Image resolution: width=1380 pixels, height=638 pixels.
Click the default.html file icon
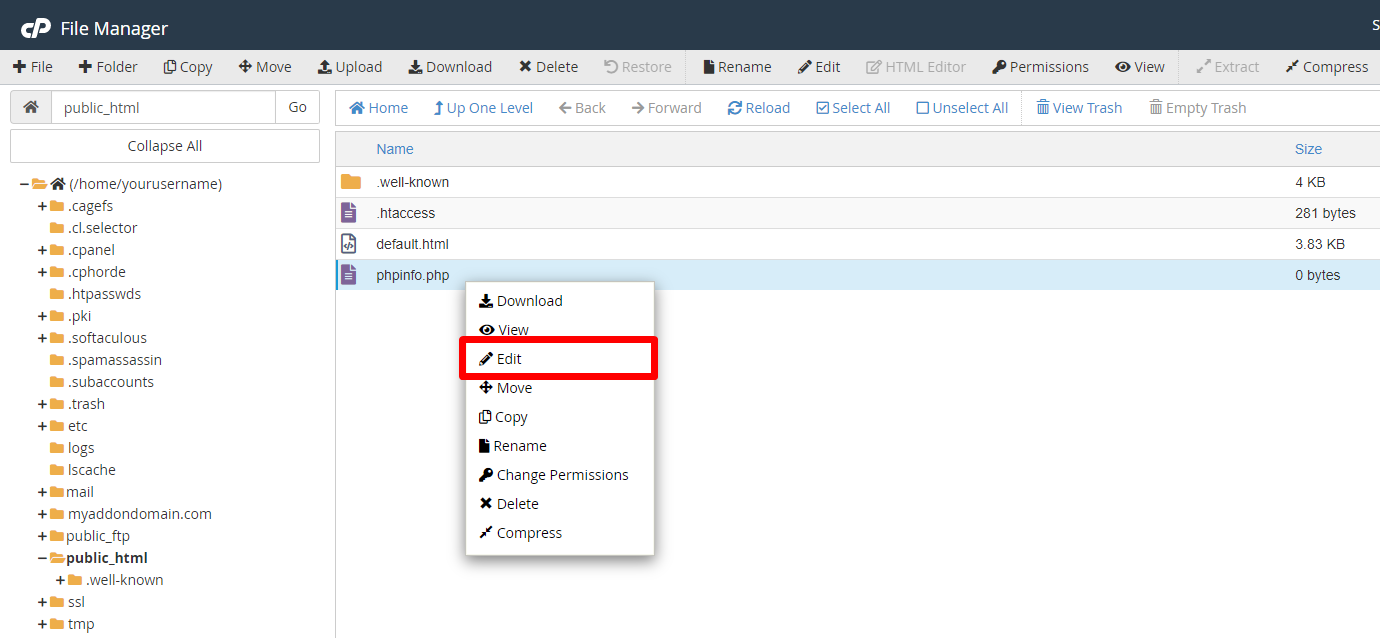point(349,243)
